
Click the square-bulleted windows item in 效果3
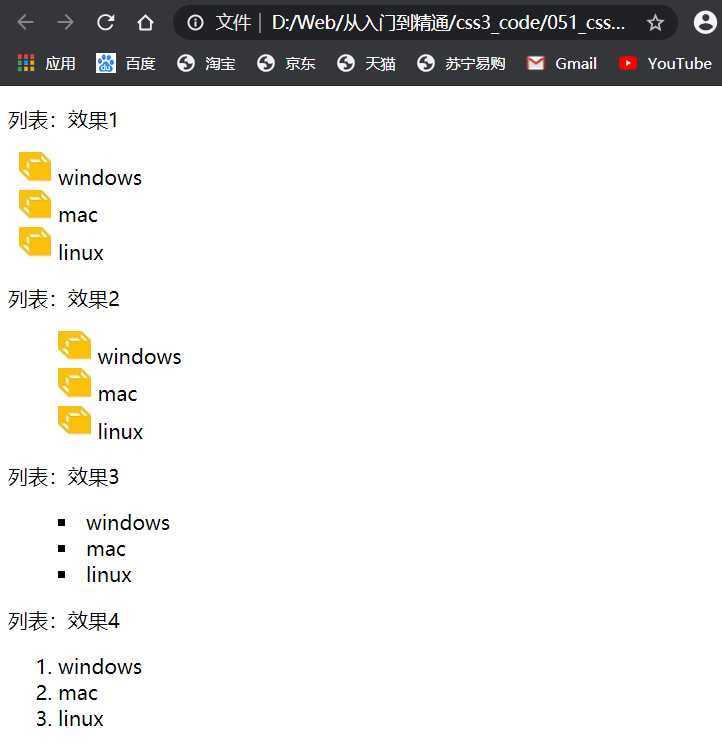[x=128, y=522]
